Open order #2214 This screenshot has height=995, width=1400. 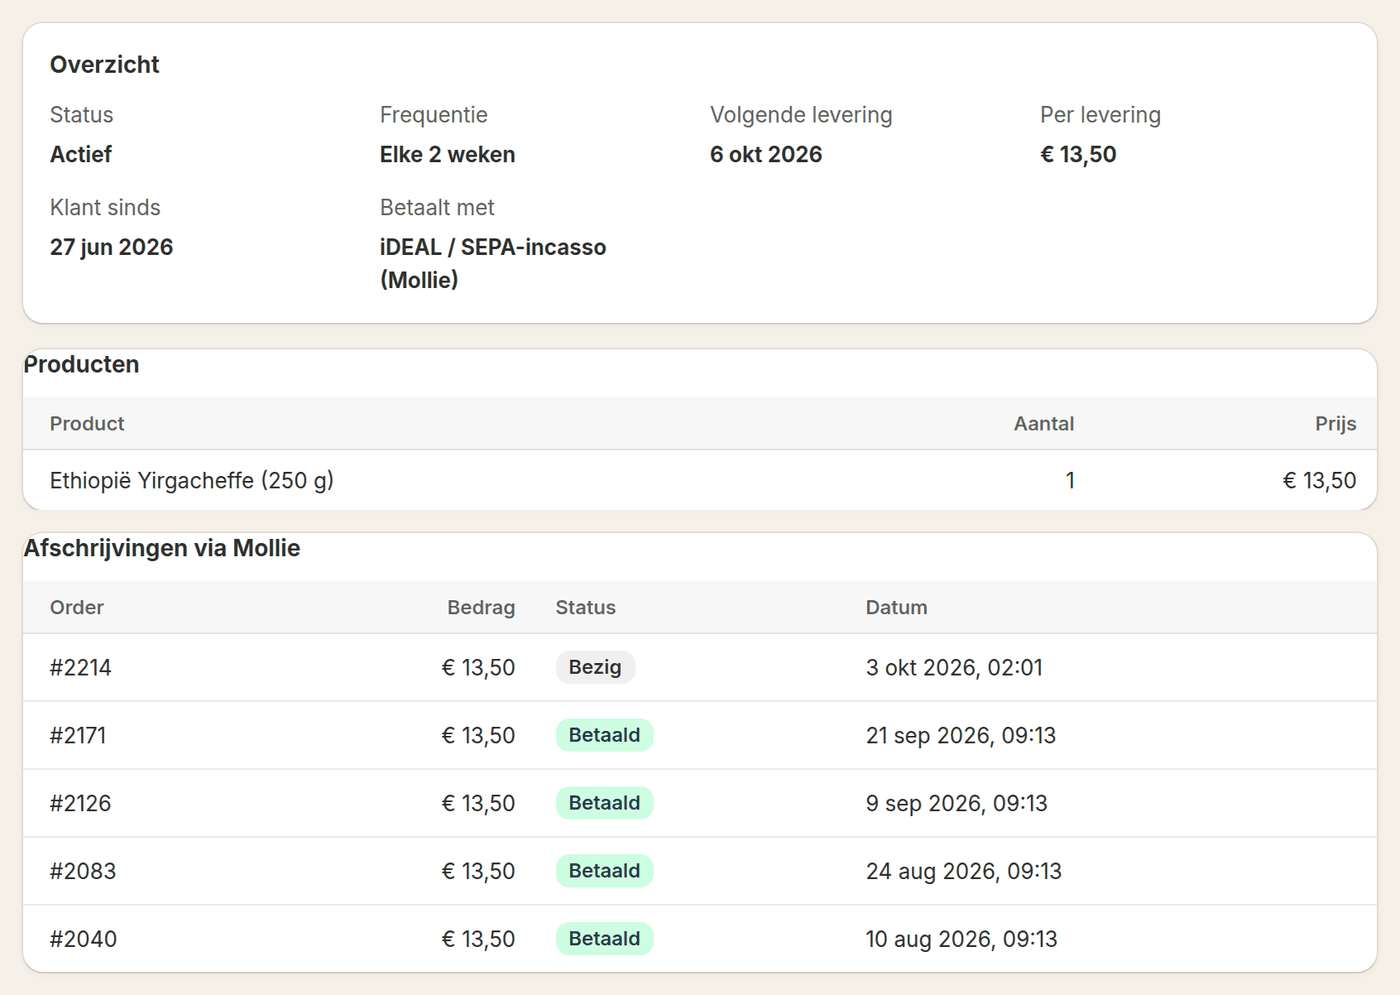coord(81,668)
